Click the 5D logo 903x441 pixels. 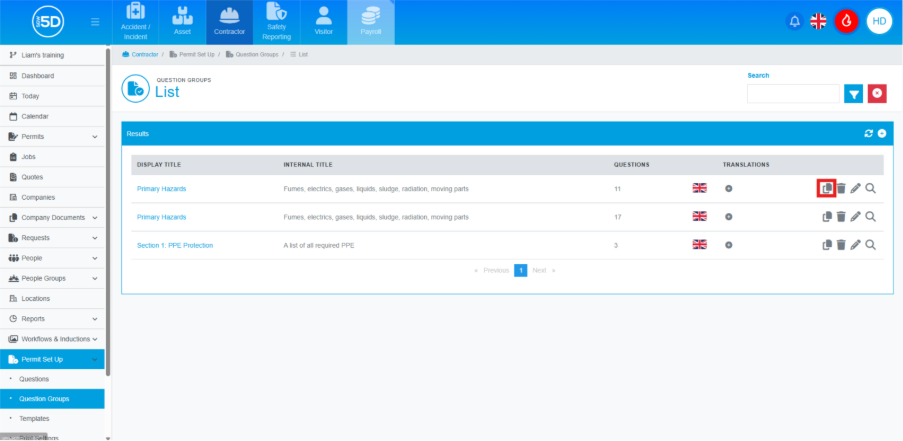click(48, 22)
